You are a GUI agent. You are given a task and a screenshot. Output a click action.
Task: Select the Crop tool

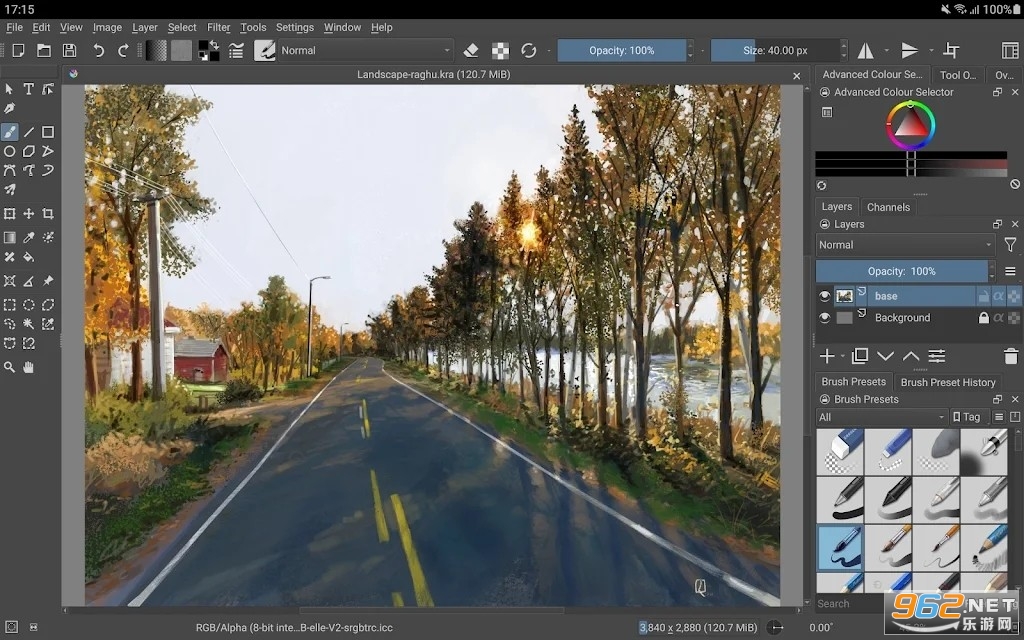pos(48,214)
